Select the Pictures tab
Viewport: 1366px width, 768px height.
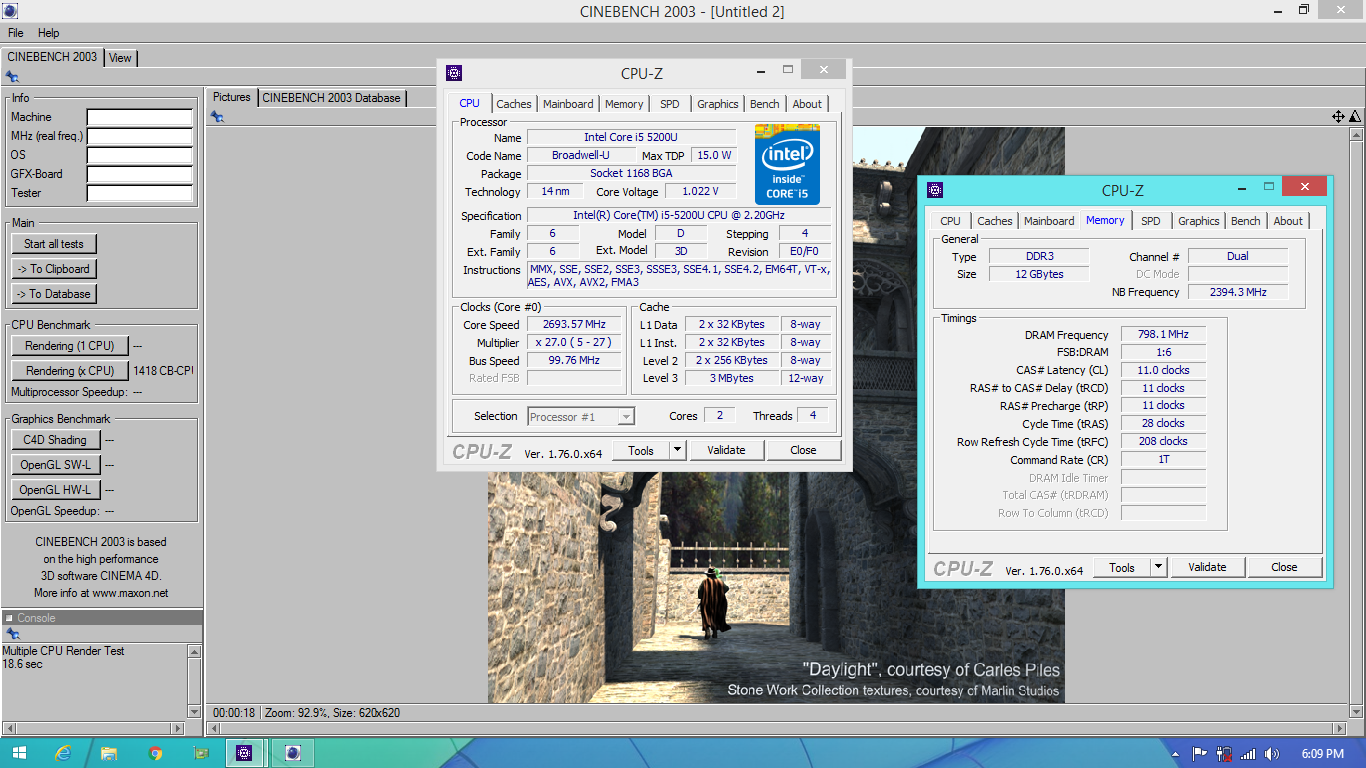click(232, 97)
